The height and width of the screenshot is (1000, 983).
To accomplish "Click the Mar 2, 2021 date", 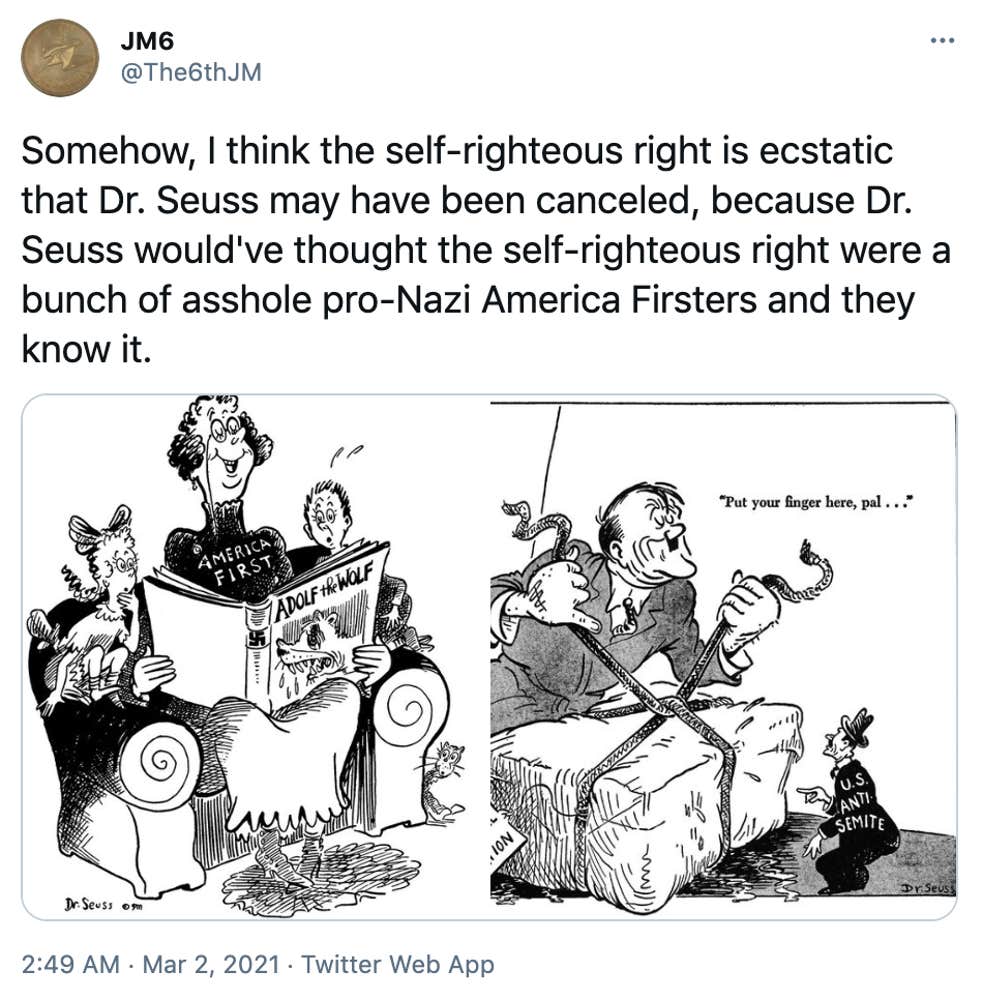I will [x=211, y=964].
